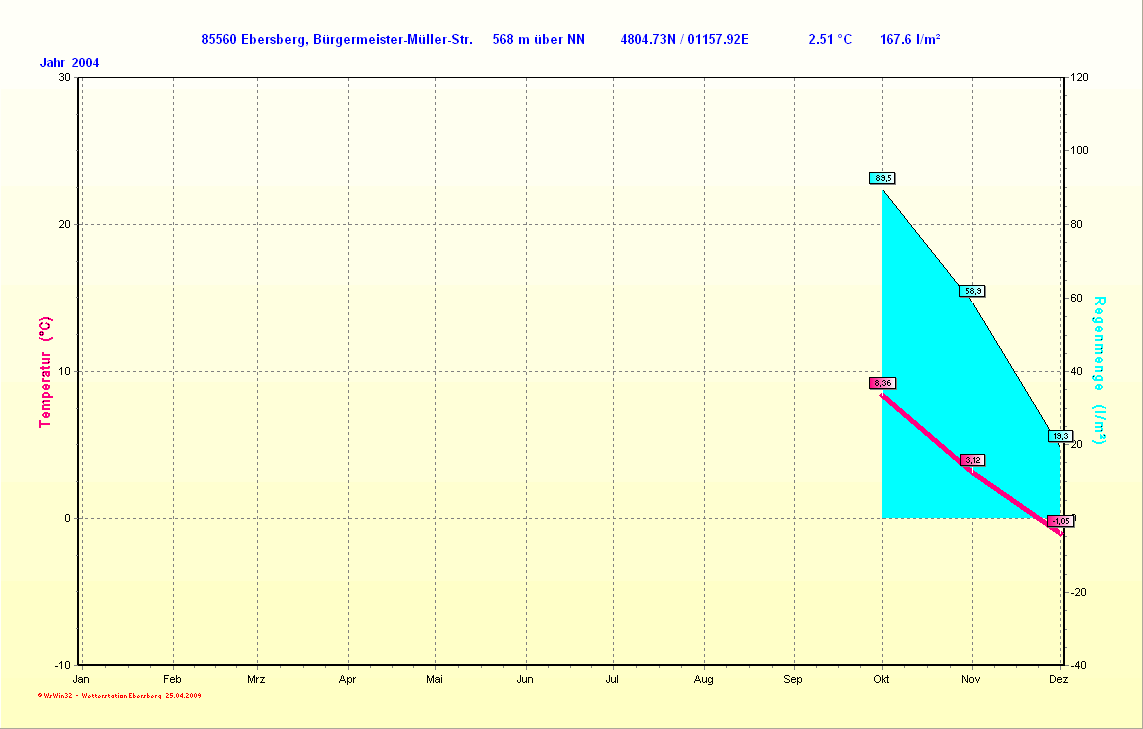Viewport: 1143px width, 729px height.
Task: Select the 3,12 temperature data label
Action: [x=972, y=460]
